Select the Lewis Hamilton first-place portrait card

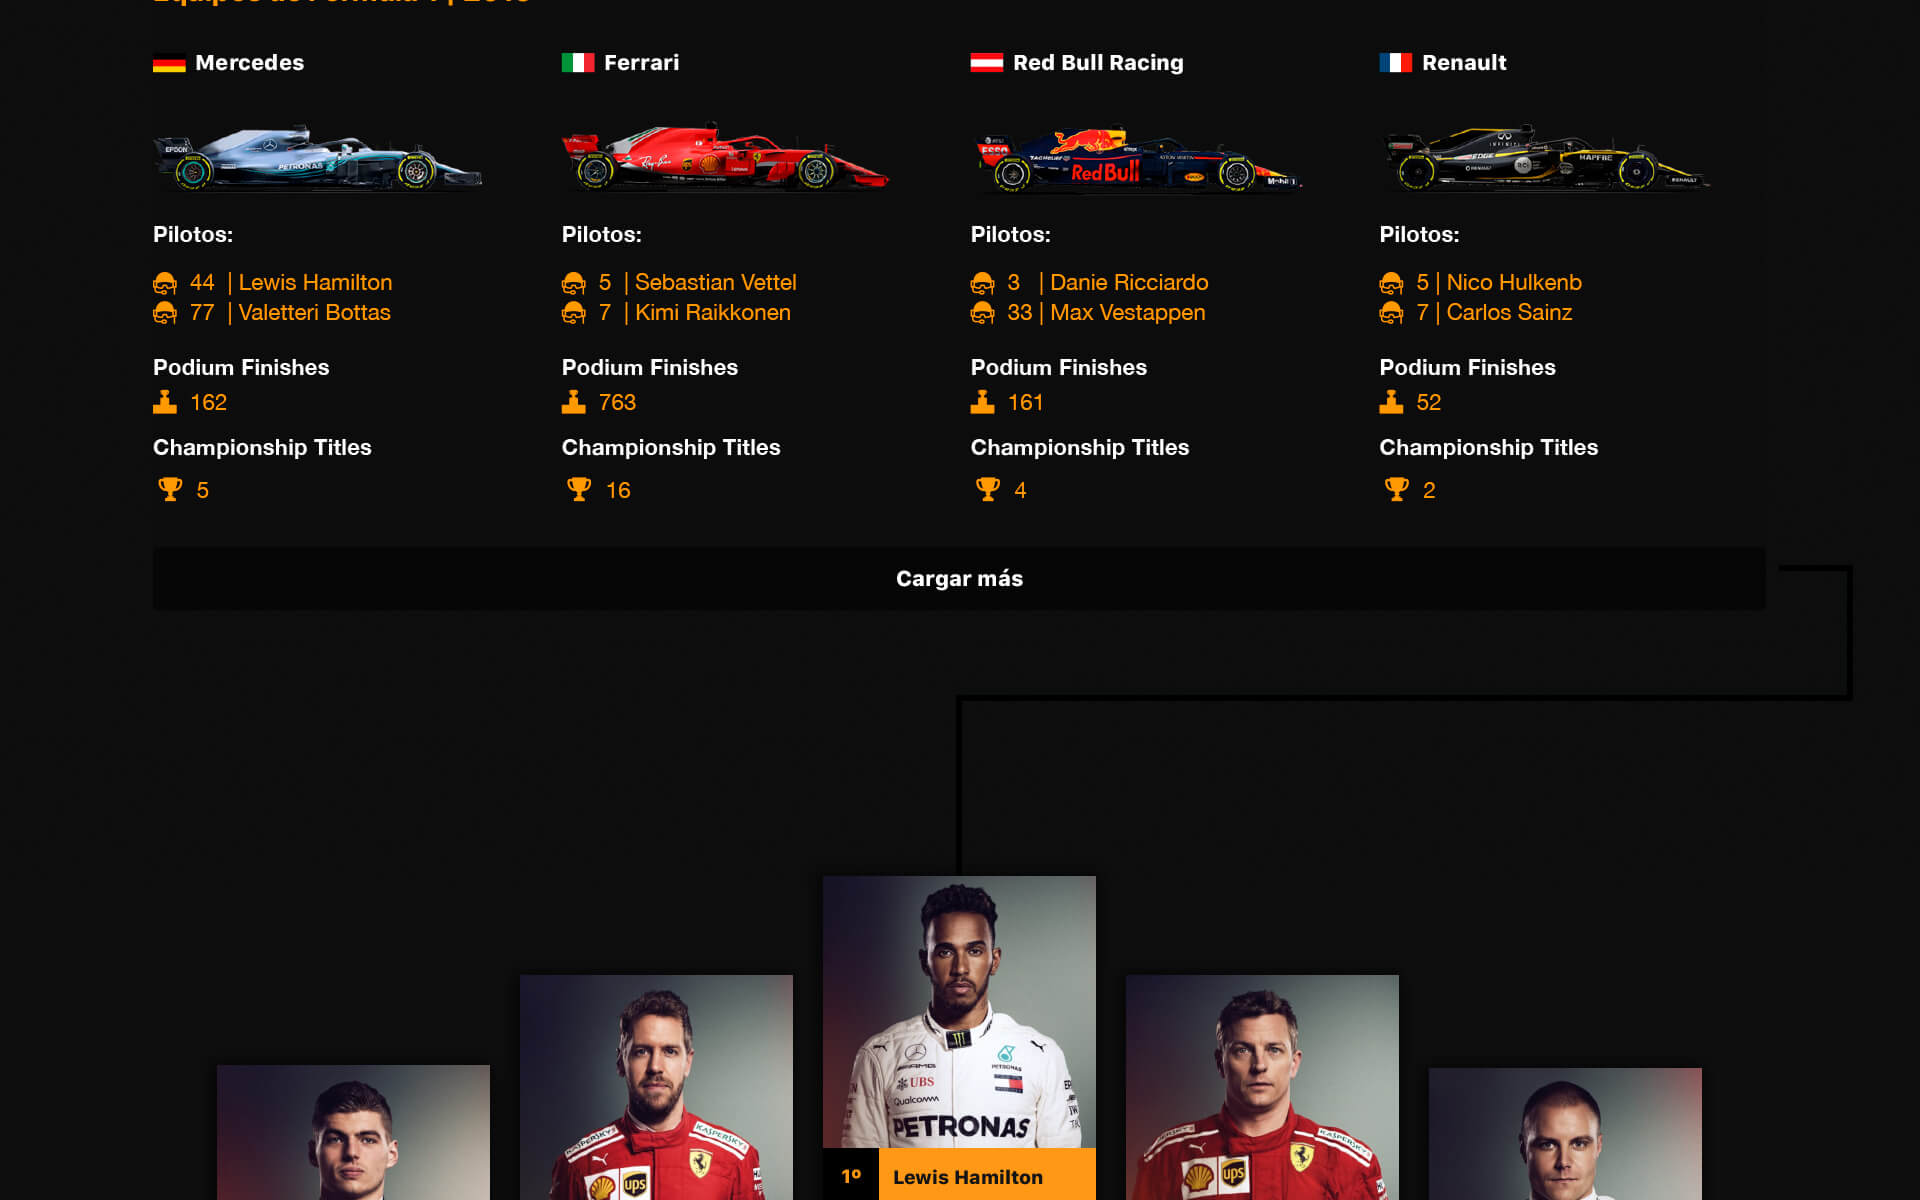pos(959,1037)
